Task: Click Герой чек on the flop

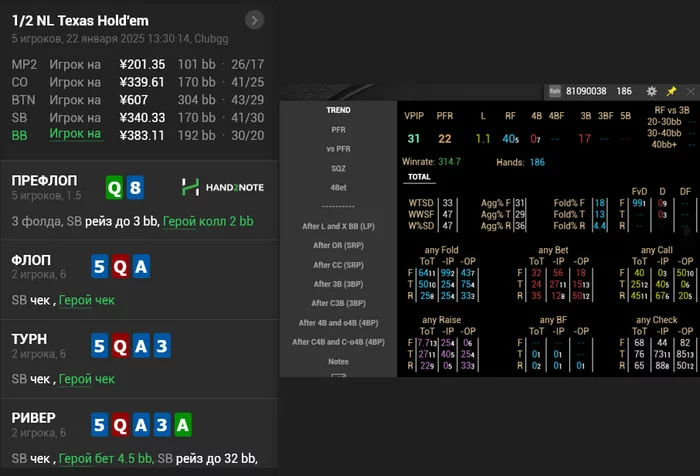Action: (x=87, y=301)
